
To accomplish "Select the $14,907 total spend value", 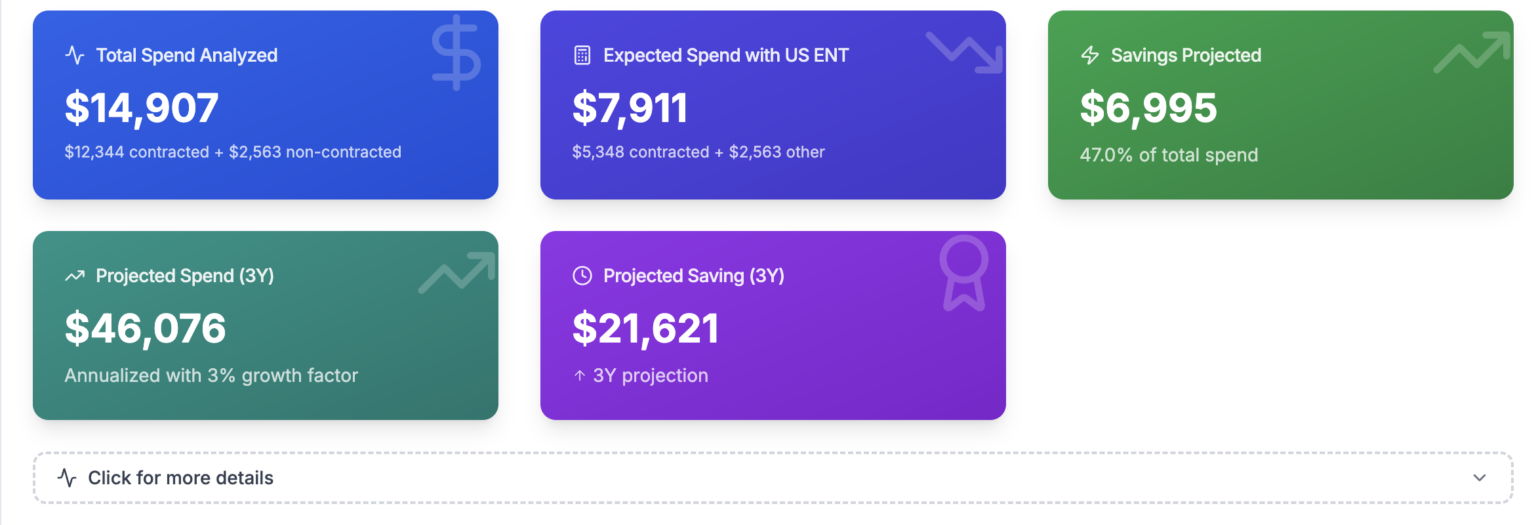I will tap(141, 108).
